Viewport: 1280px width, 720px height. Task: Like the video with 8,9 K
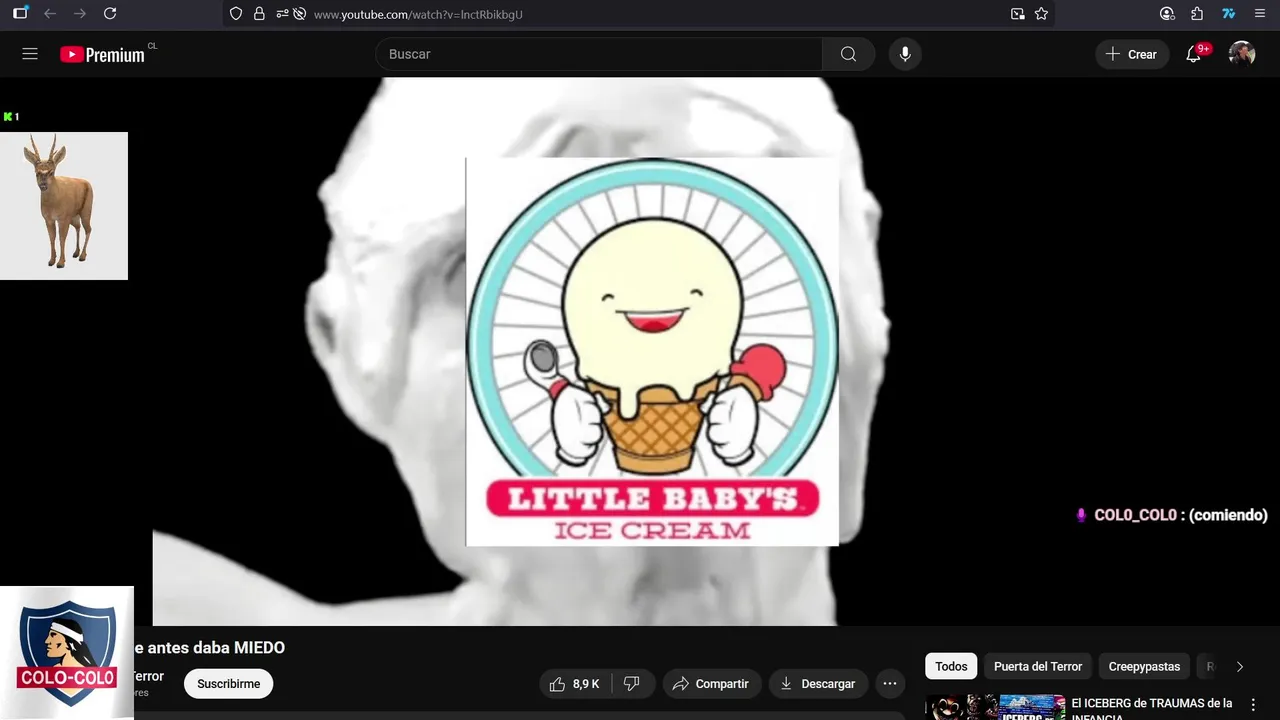(x=574, y=684)
